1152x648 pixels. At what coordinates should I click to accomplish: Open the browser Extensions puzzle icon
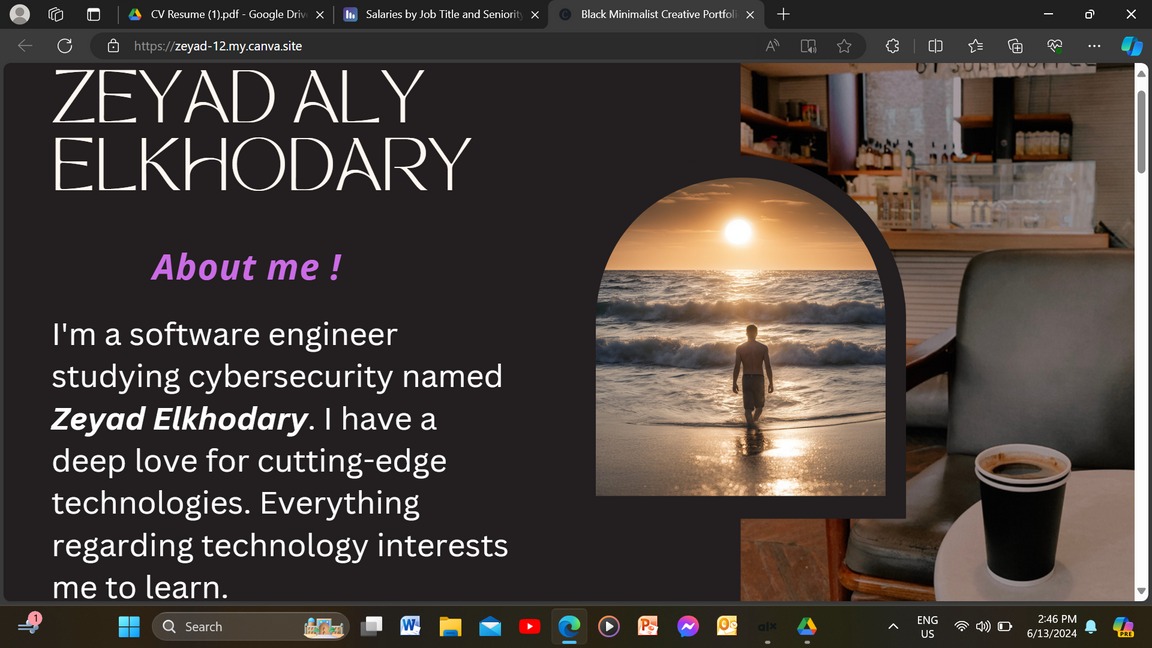point(893,46)
